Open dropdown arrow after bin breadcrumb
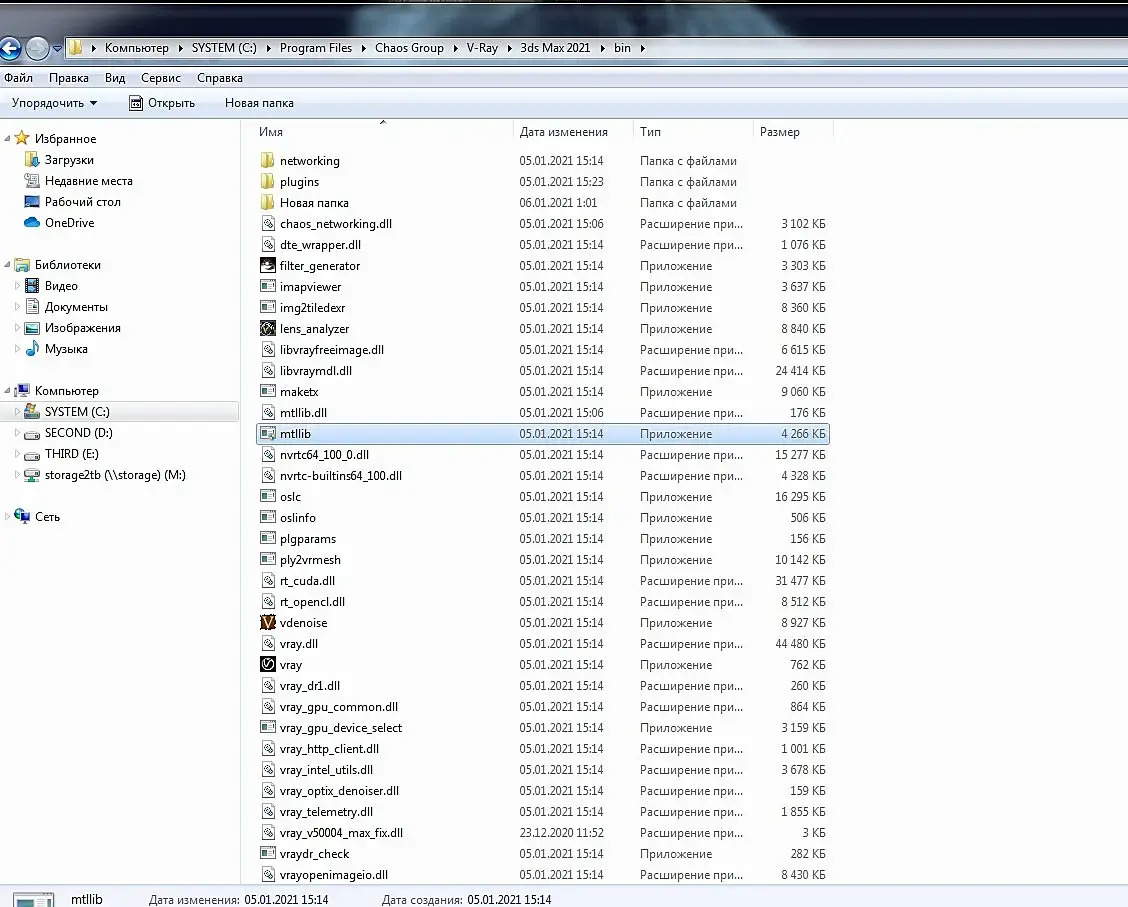 (x=642, y=48)
